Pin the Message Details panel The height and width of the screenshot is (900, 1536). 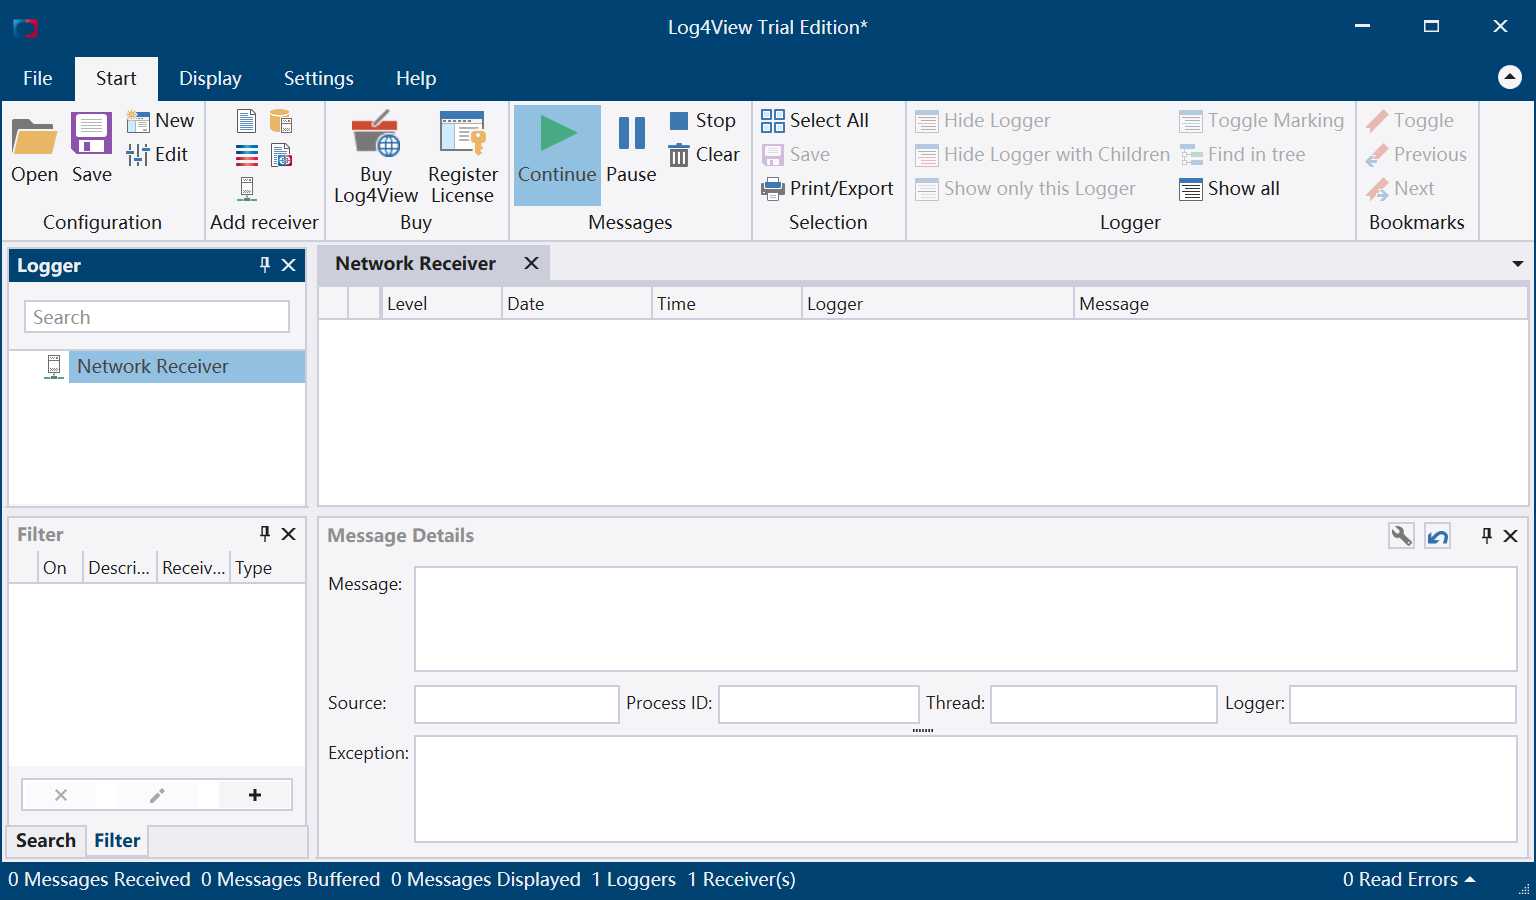(1487, 536)
